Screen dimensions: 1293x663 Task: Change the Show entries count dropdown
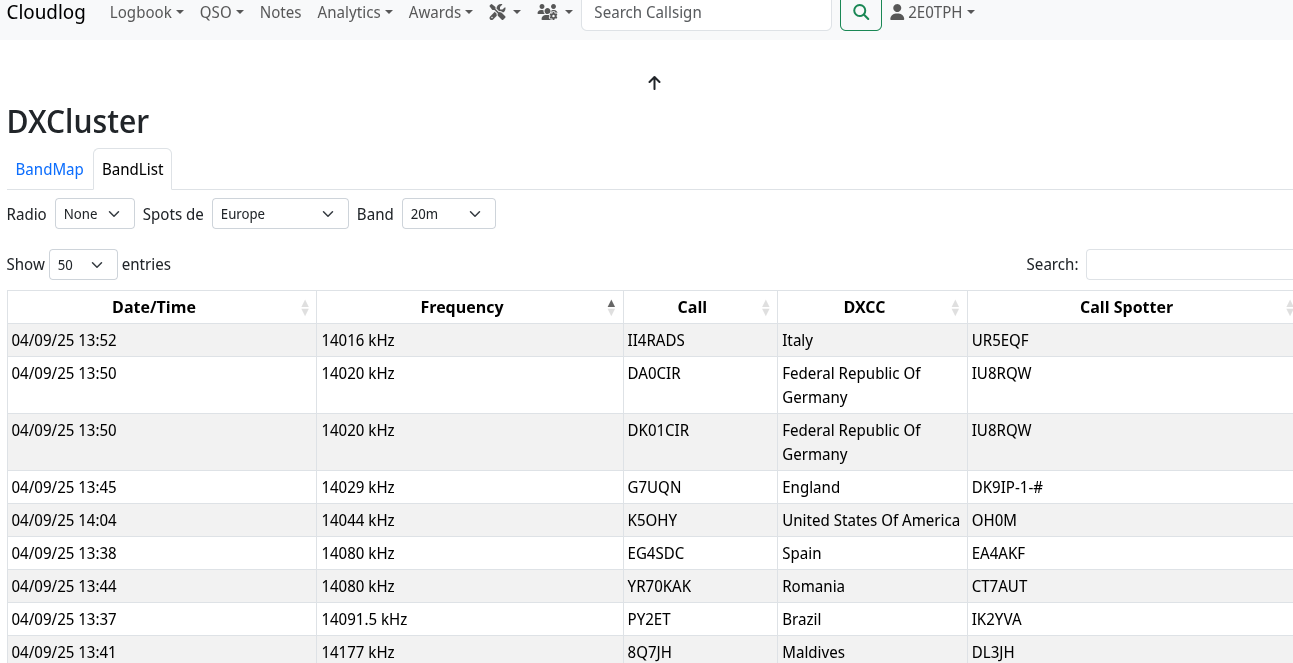pyautogui.click(x=82, y=265)
